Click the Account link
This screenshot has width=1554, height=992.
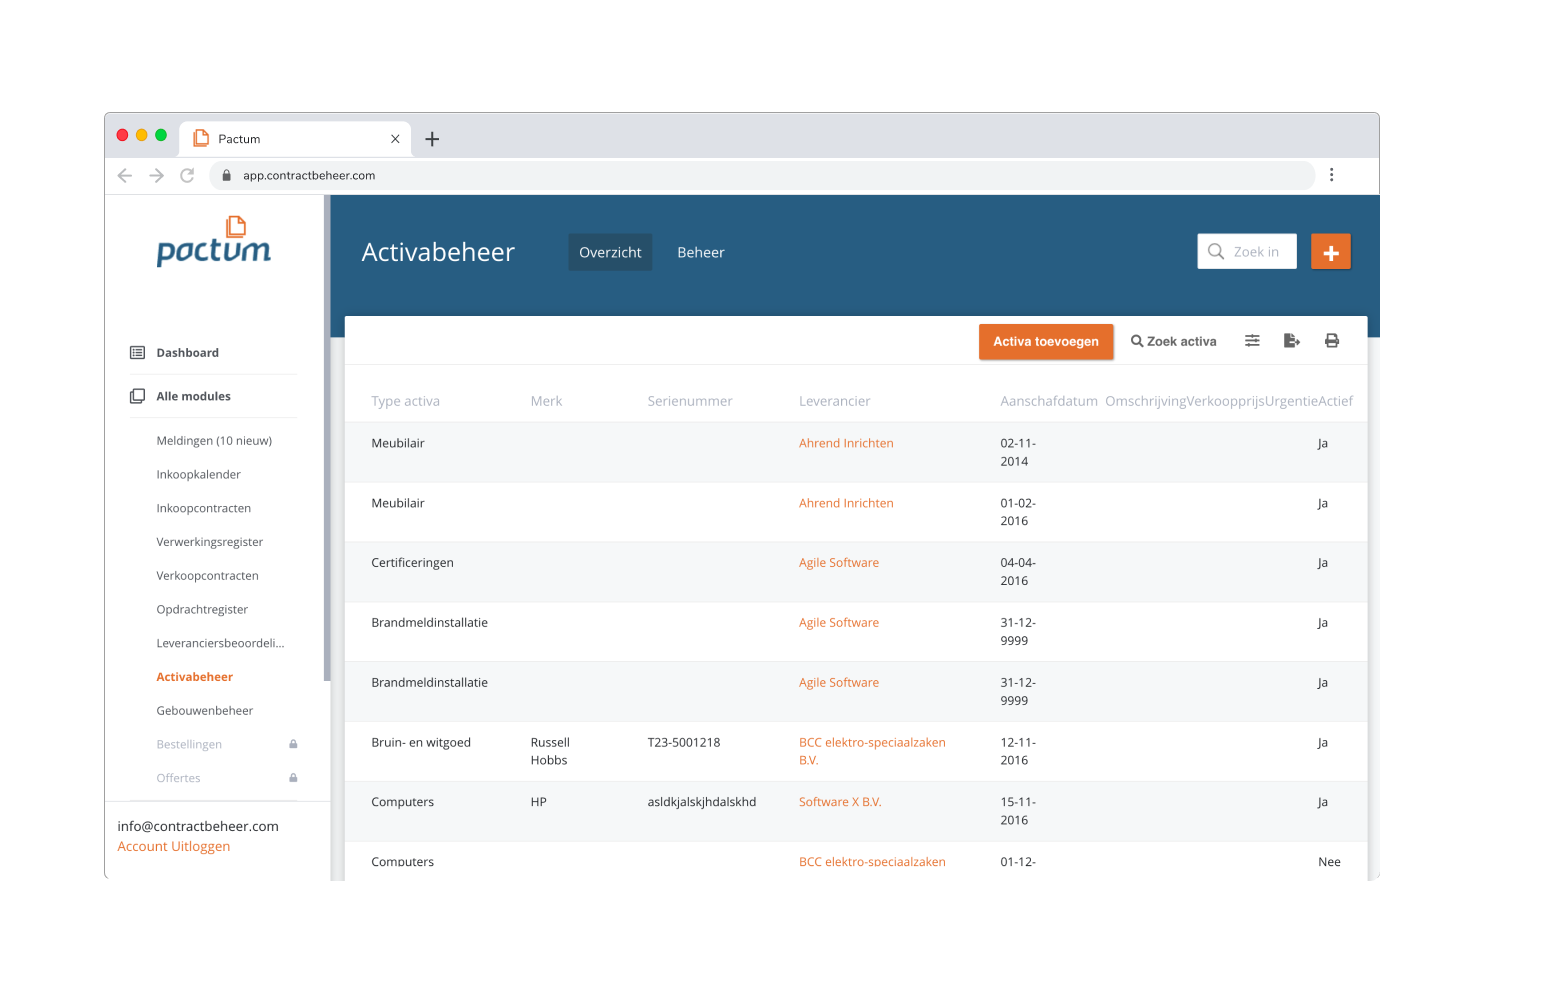pos(143,846)
